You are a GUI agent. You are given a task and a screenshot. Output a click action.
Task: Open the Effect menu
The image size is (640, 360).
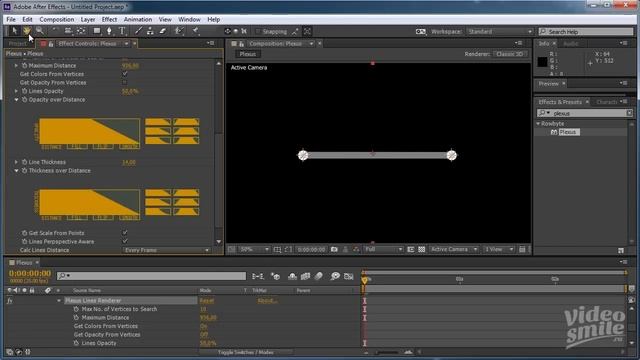click(x=109, y=19)
